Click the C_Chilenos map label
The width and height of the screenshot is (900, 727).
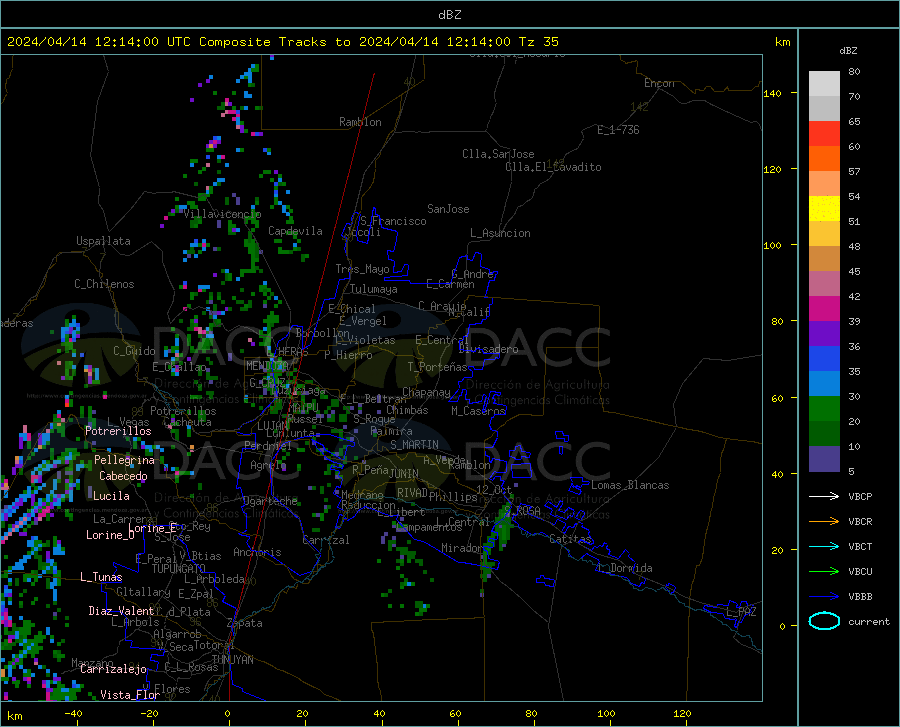point(104,284)
